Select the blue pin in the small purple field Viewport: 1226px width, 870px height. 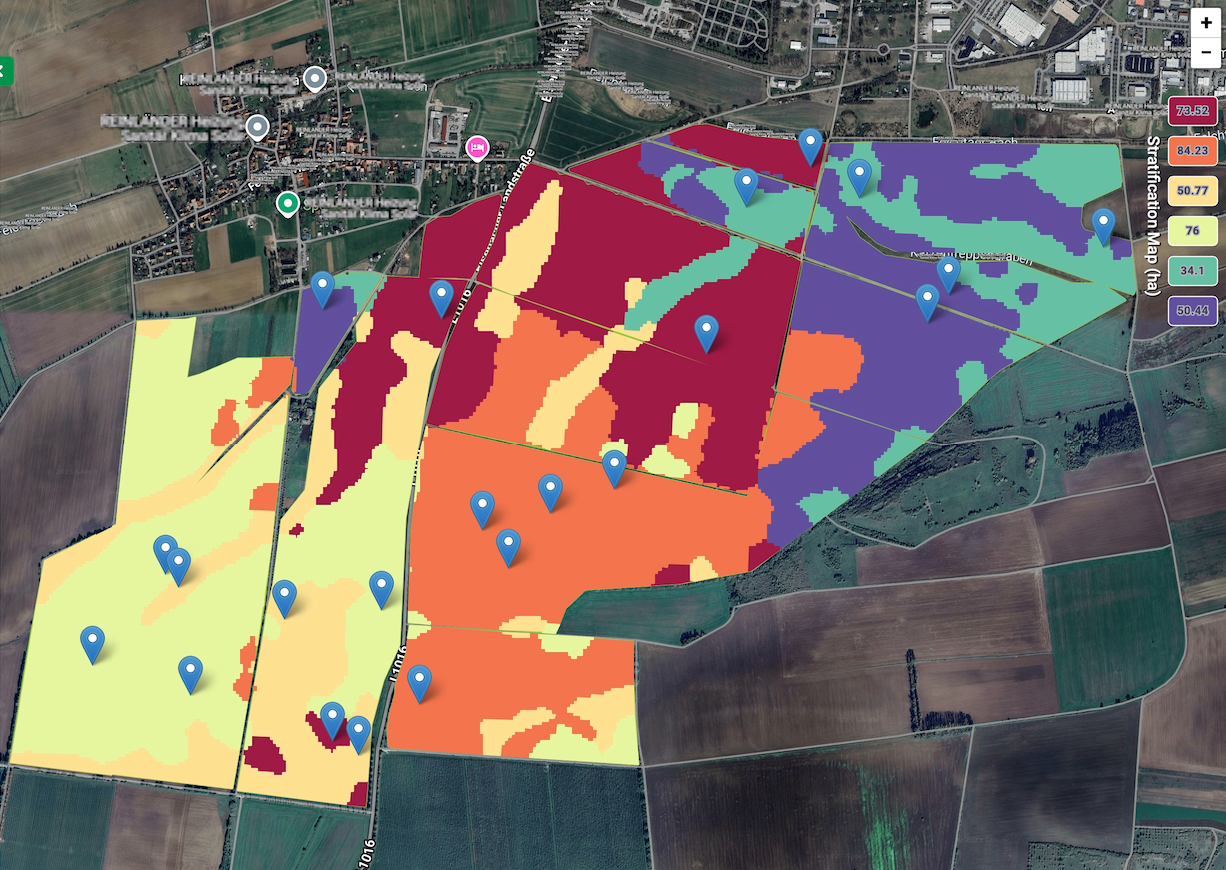pos(322,288)
